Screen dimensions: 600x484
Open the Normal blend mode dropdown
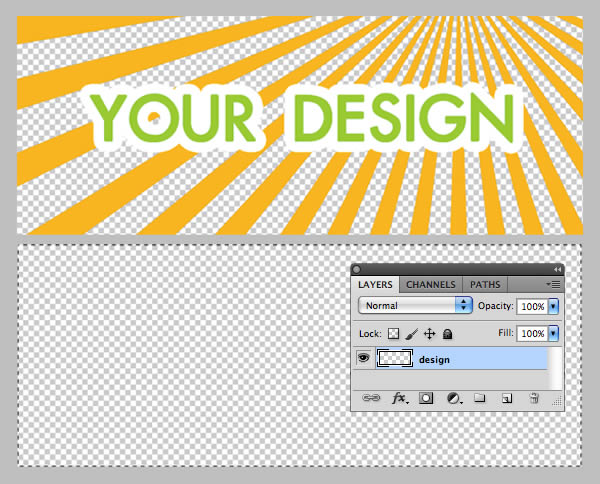(415, 305)
